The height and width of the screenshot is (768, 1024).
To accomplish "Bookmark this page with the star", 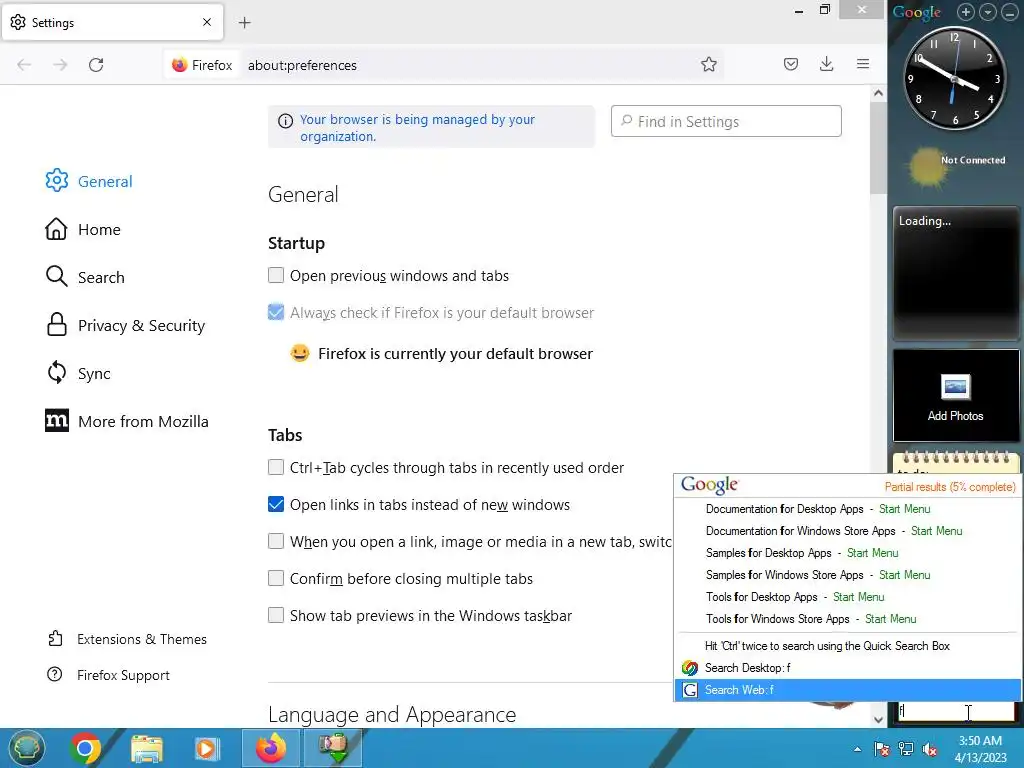I will click(709, 65).
